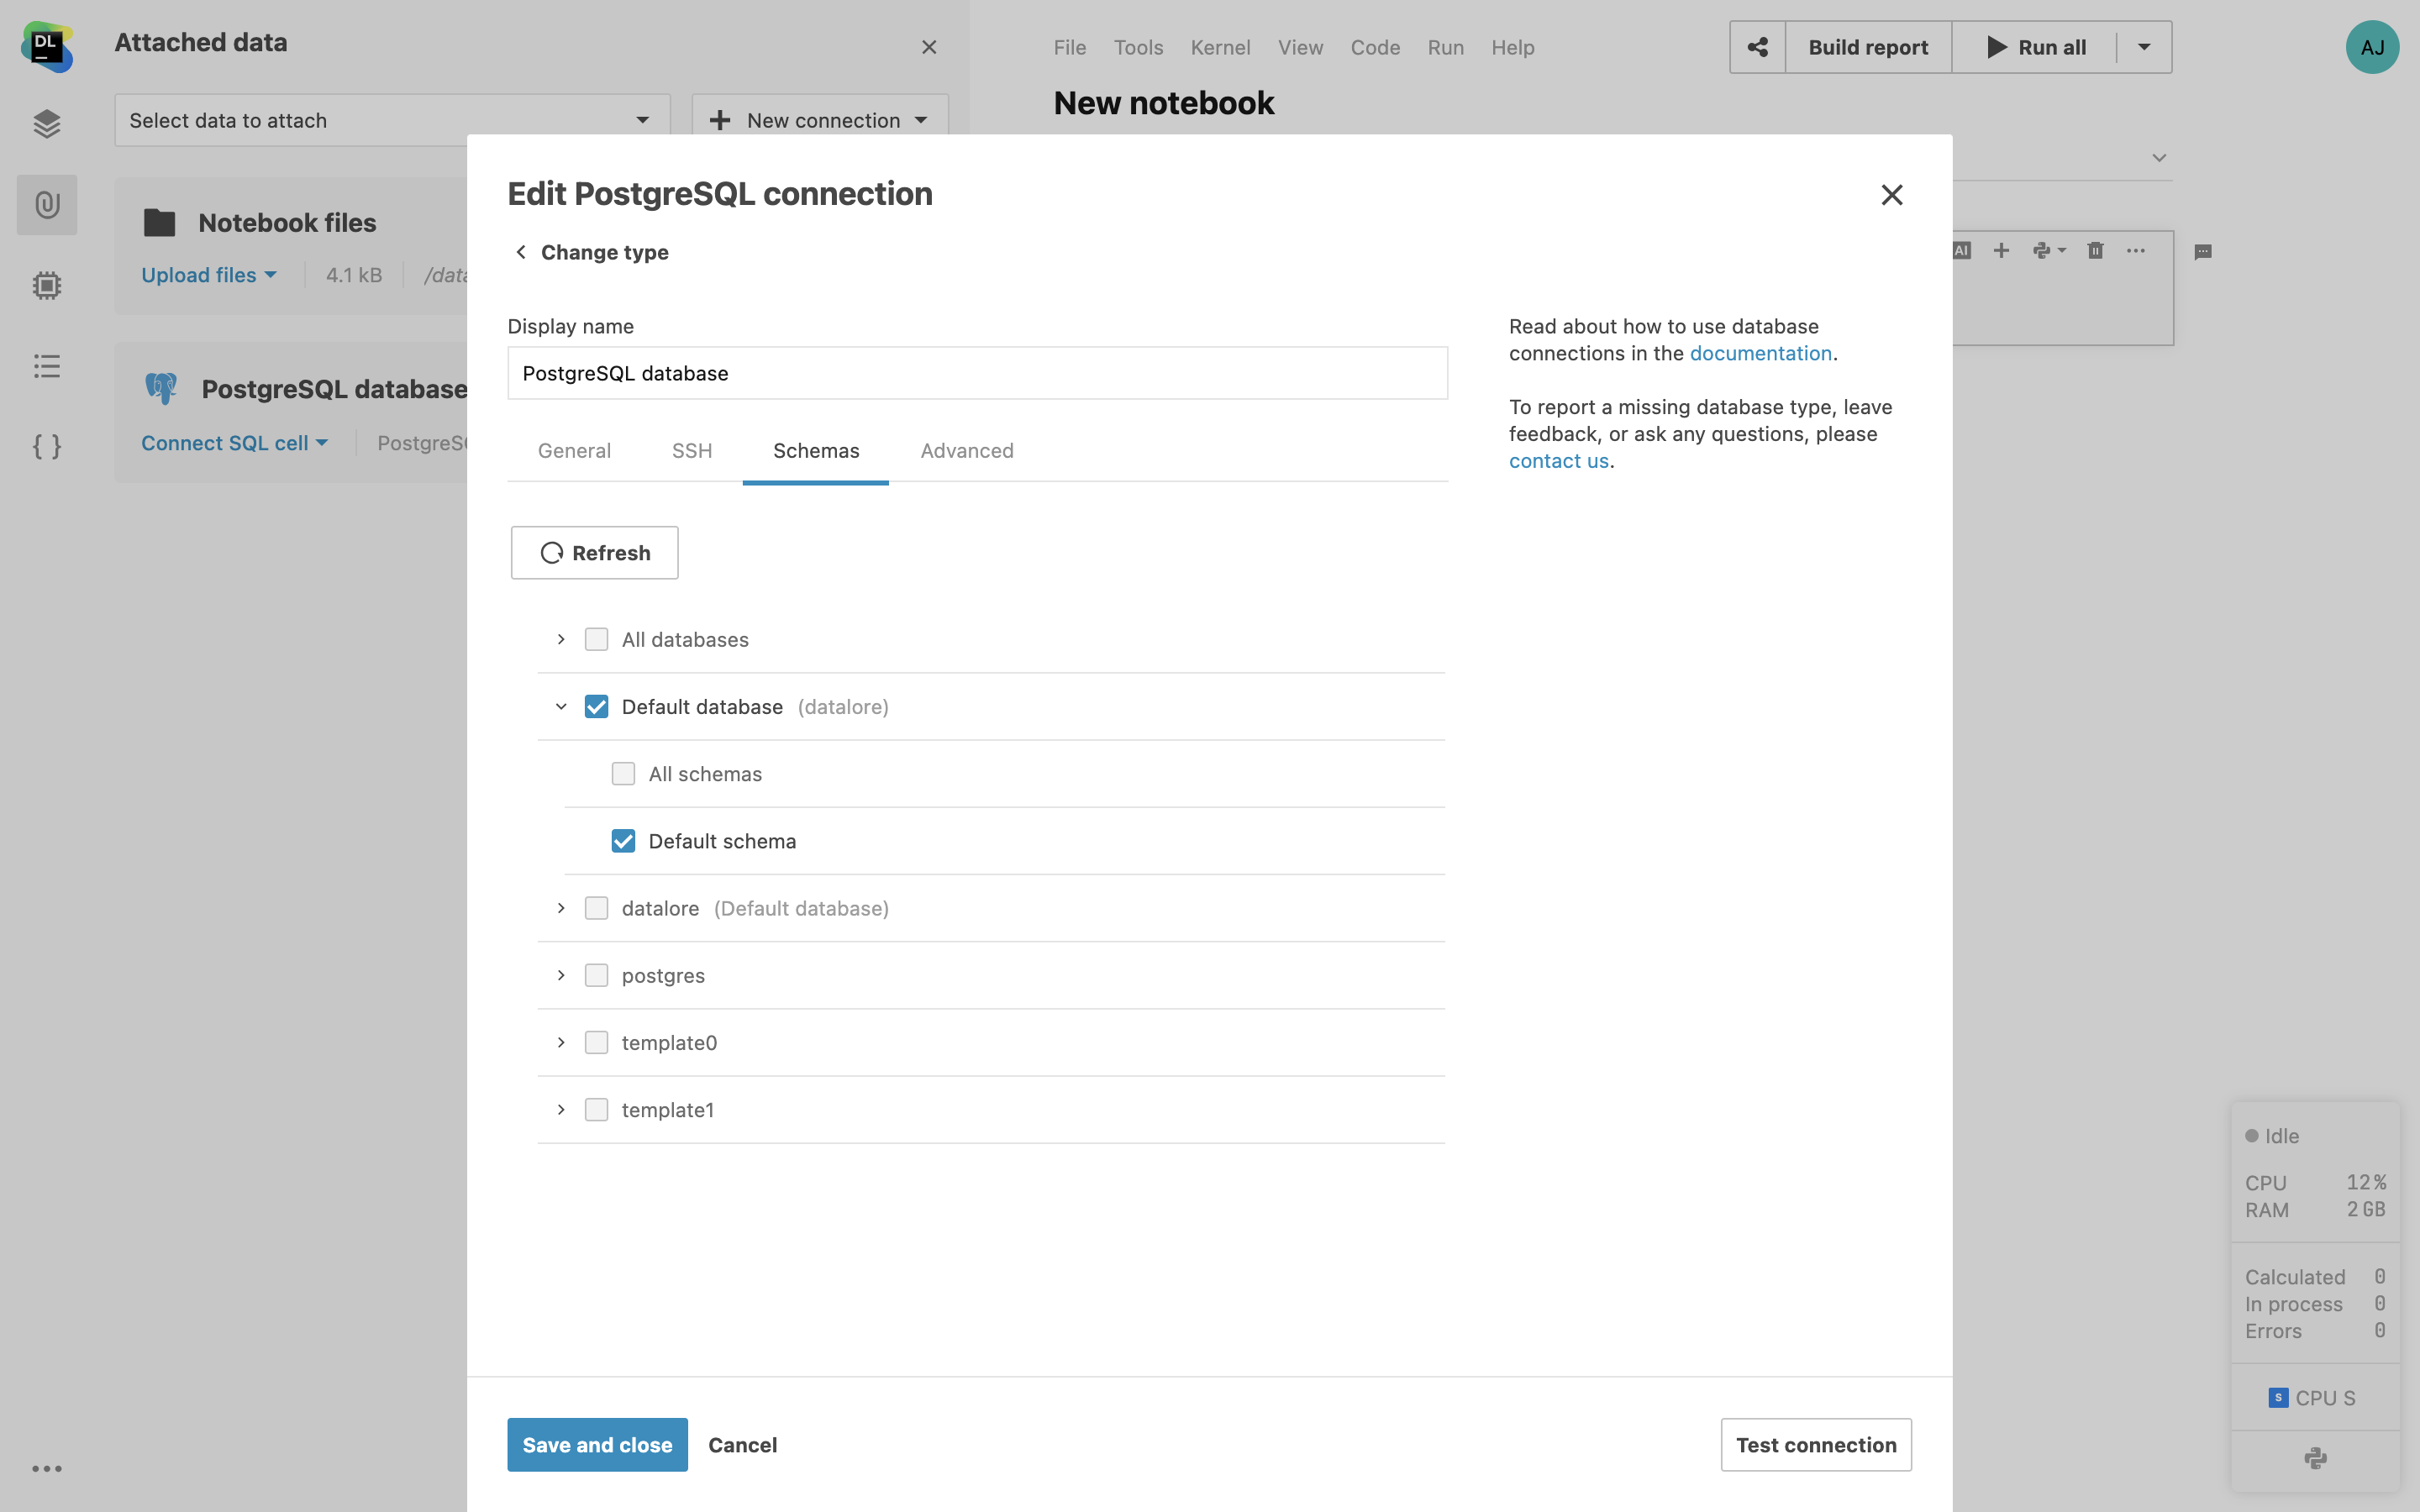
Task: Click the trash icon in the cell toolbar
Action: (2095, 251)
